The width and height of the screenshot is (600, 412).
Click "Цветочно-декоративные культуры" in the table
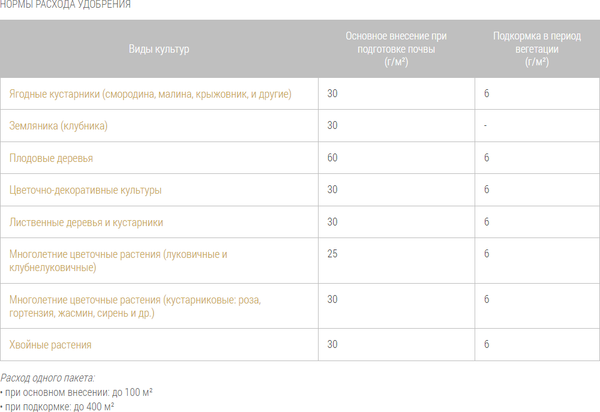point(85,189)
